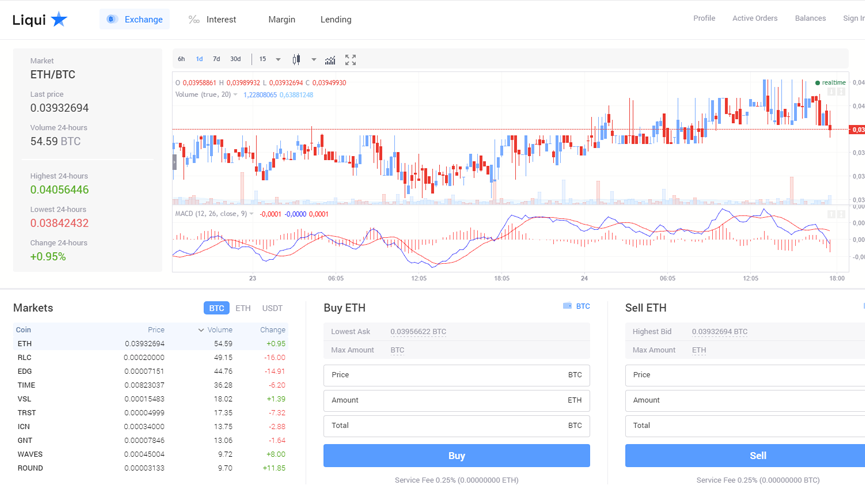The width and height of the screenshot is (865, 487).
Task: Click the Sell button
Action: tap(745, 456)
